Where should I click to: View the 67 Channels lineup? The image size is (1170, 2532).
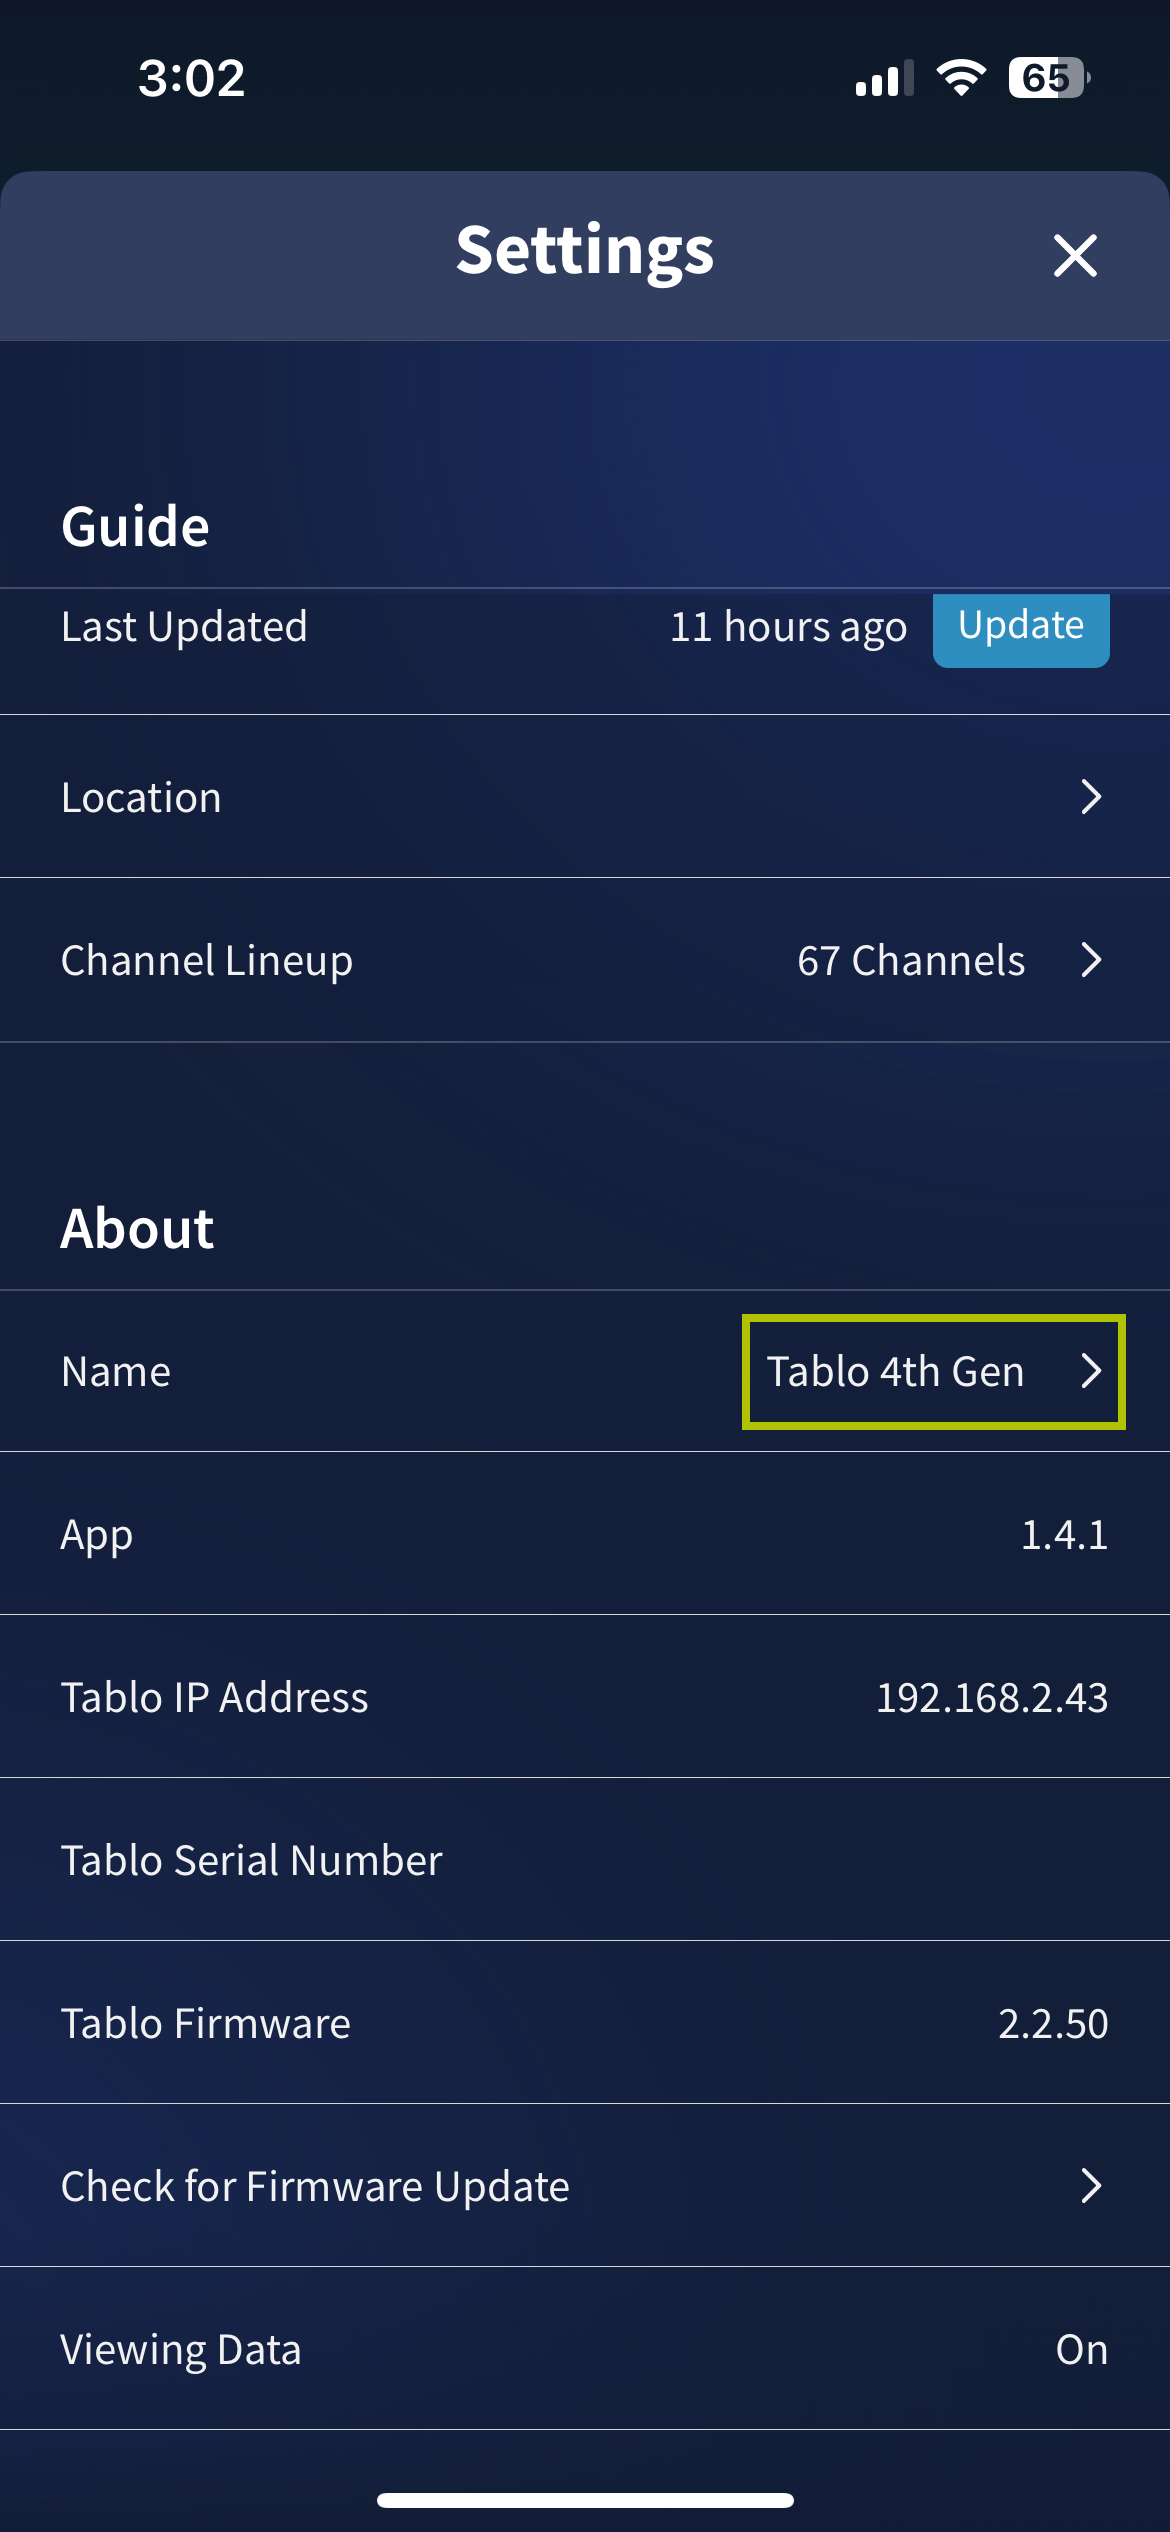click(585, 960)
